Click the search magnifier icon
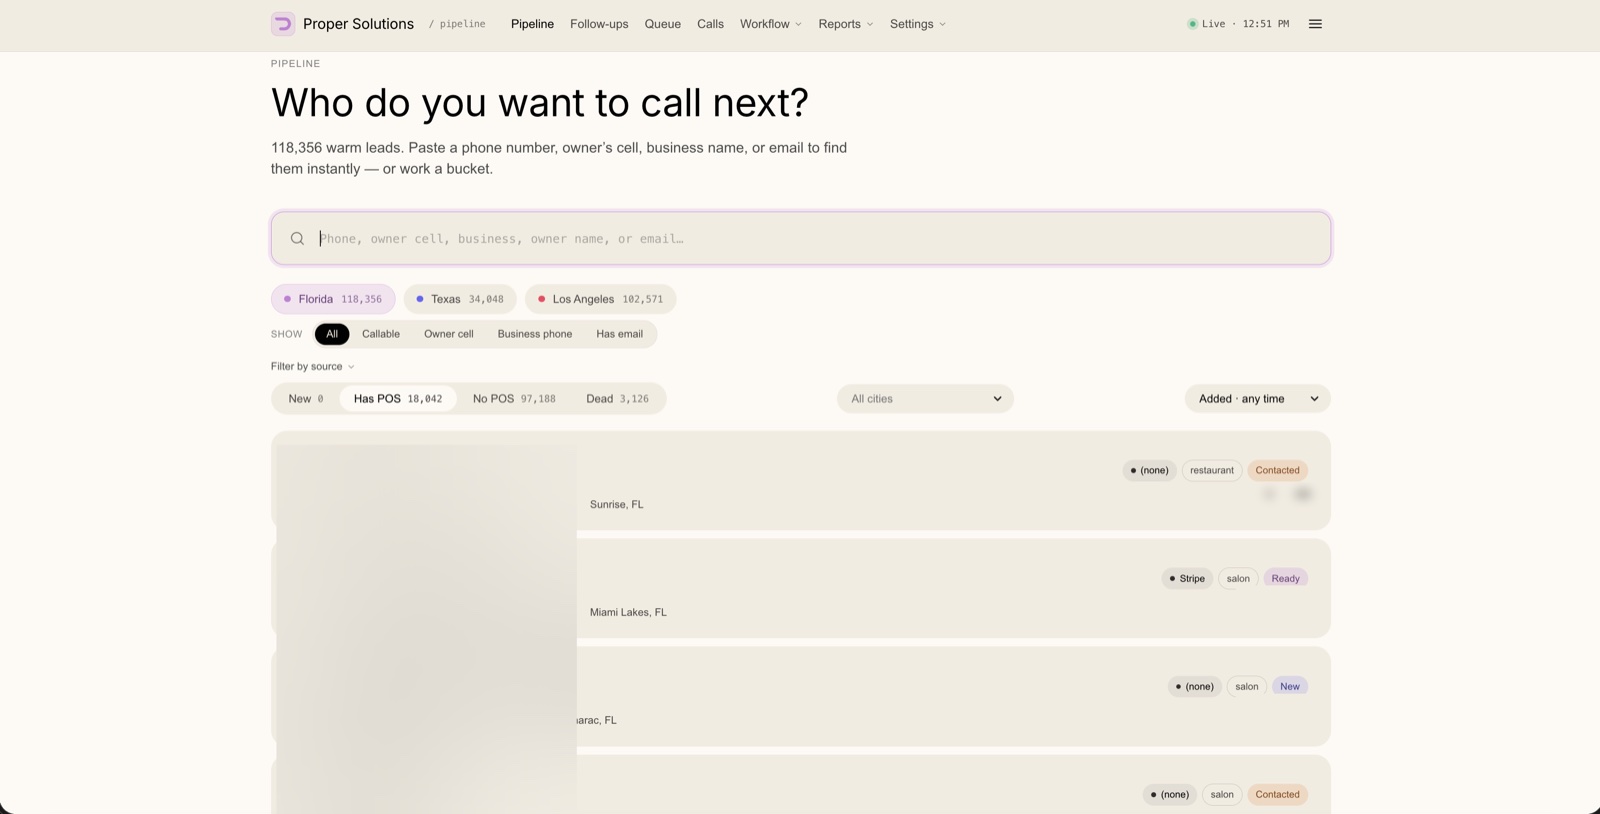The width and height of the screenshot is (1600, 814). coord(297,239)
